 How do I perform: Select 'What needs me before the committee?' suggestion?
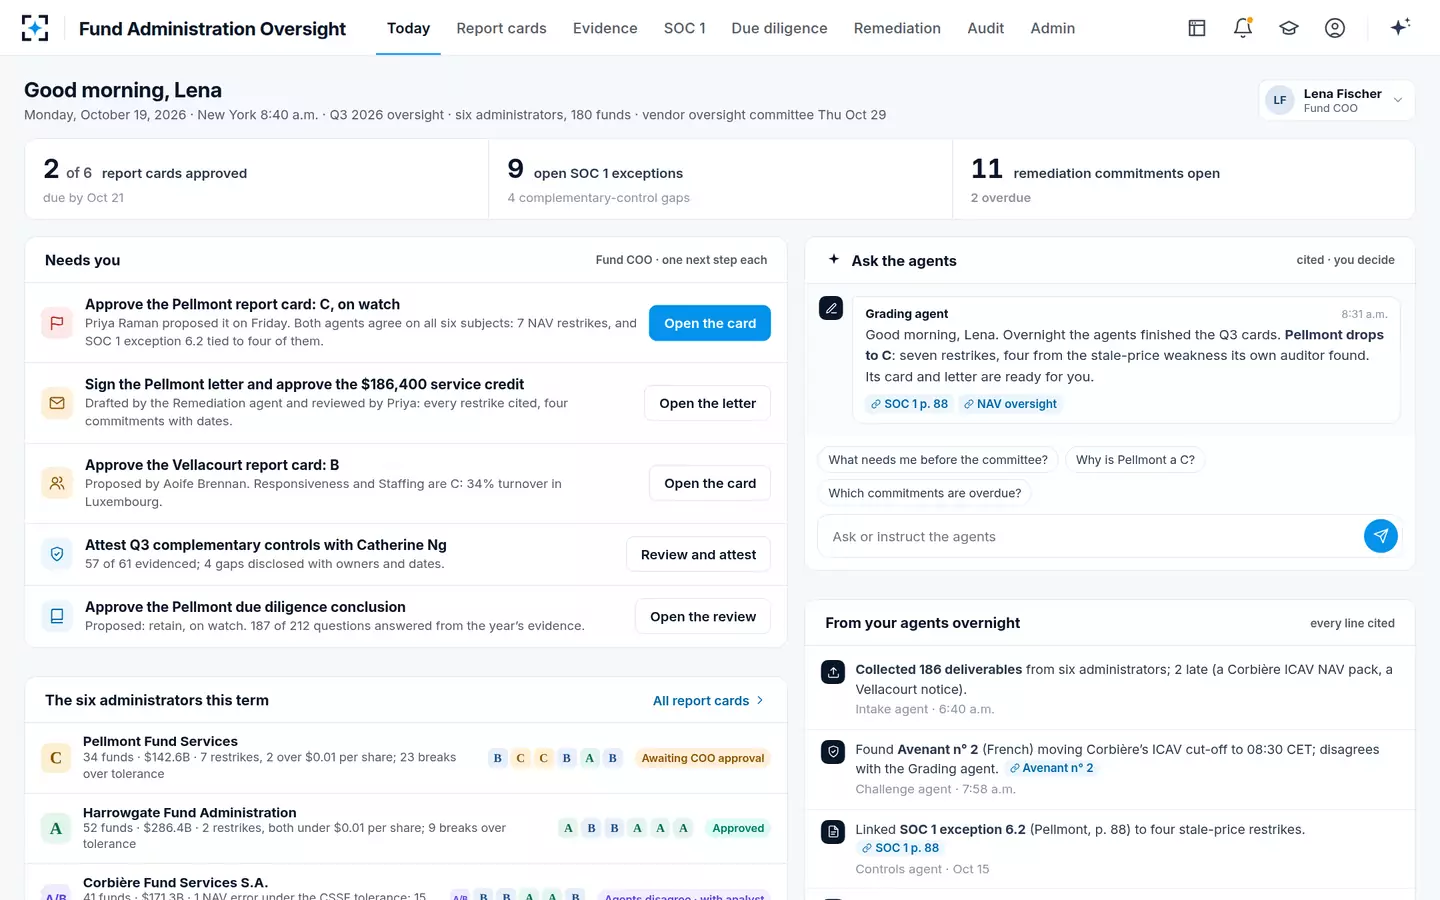click(x=938, y=460)
